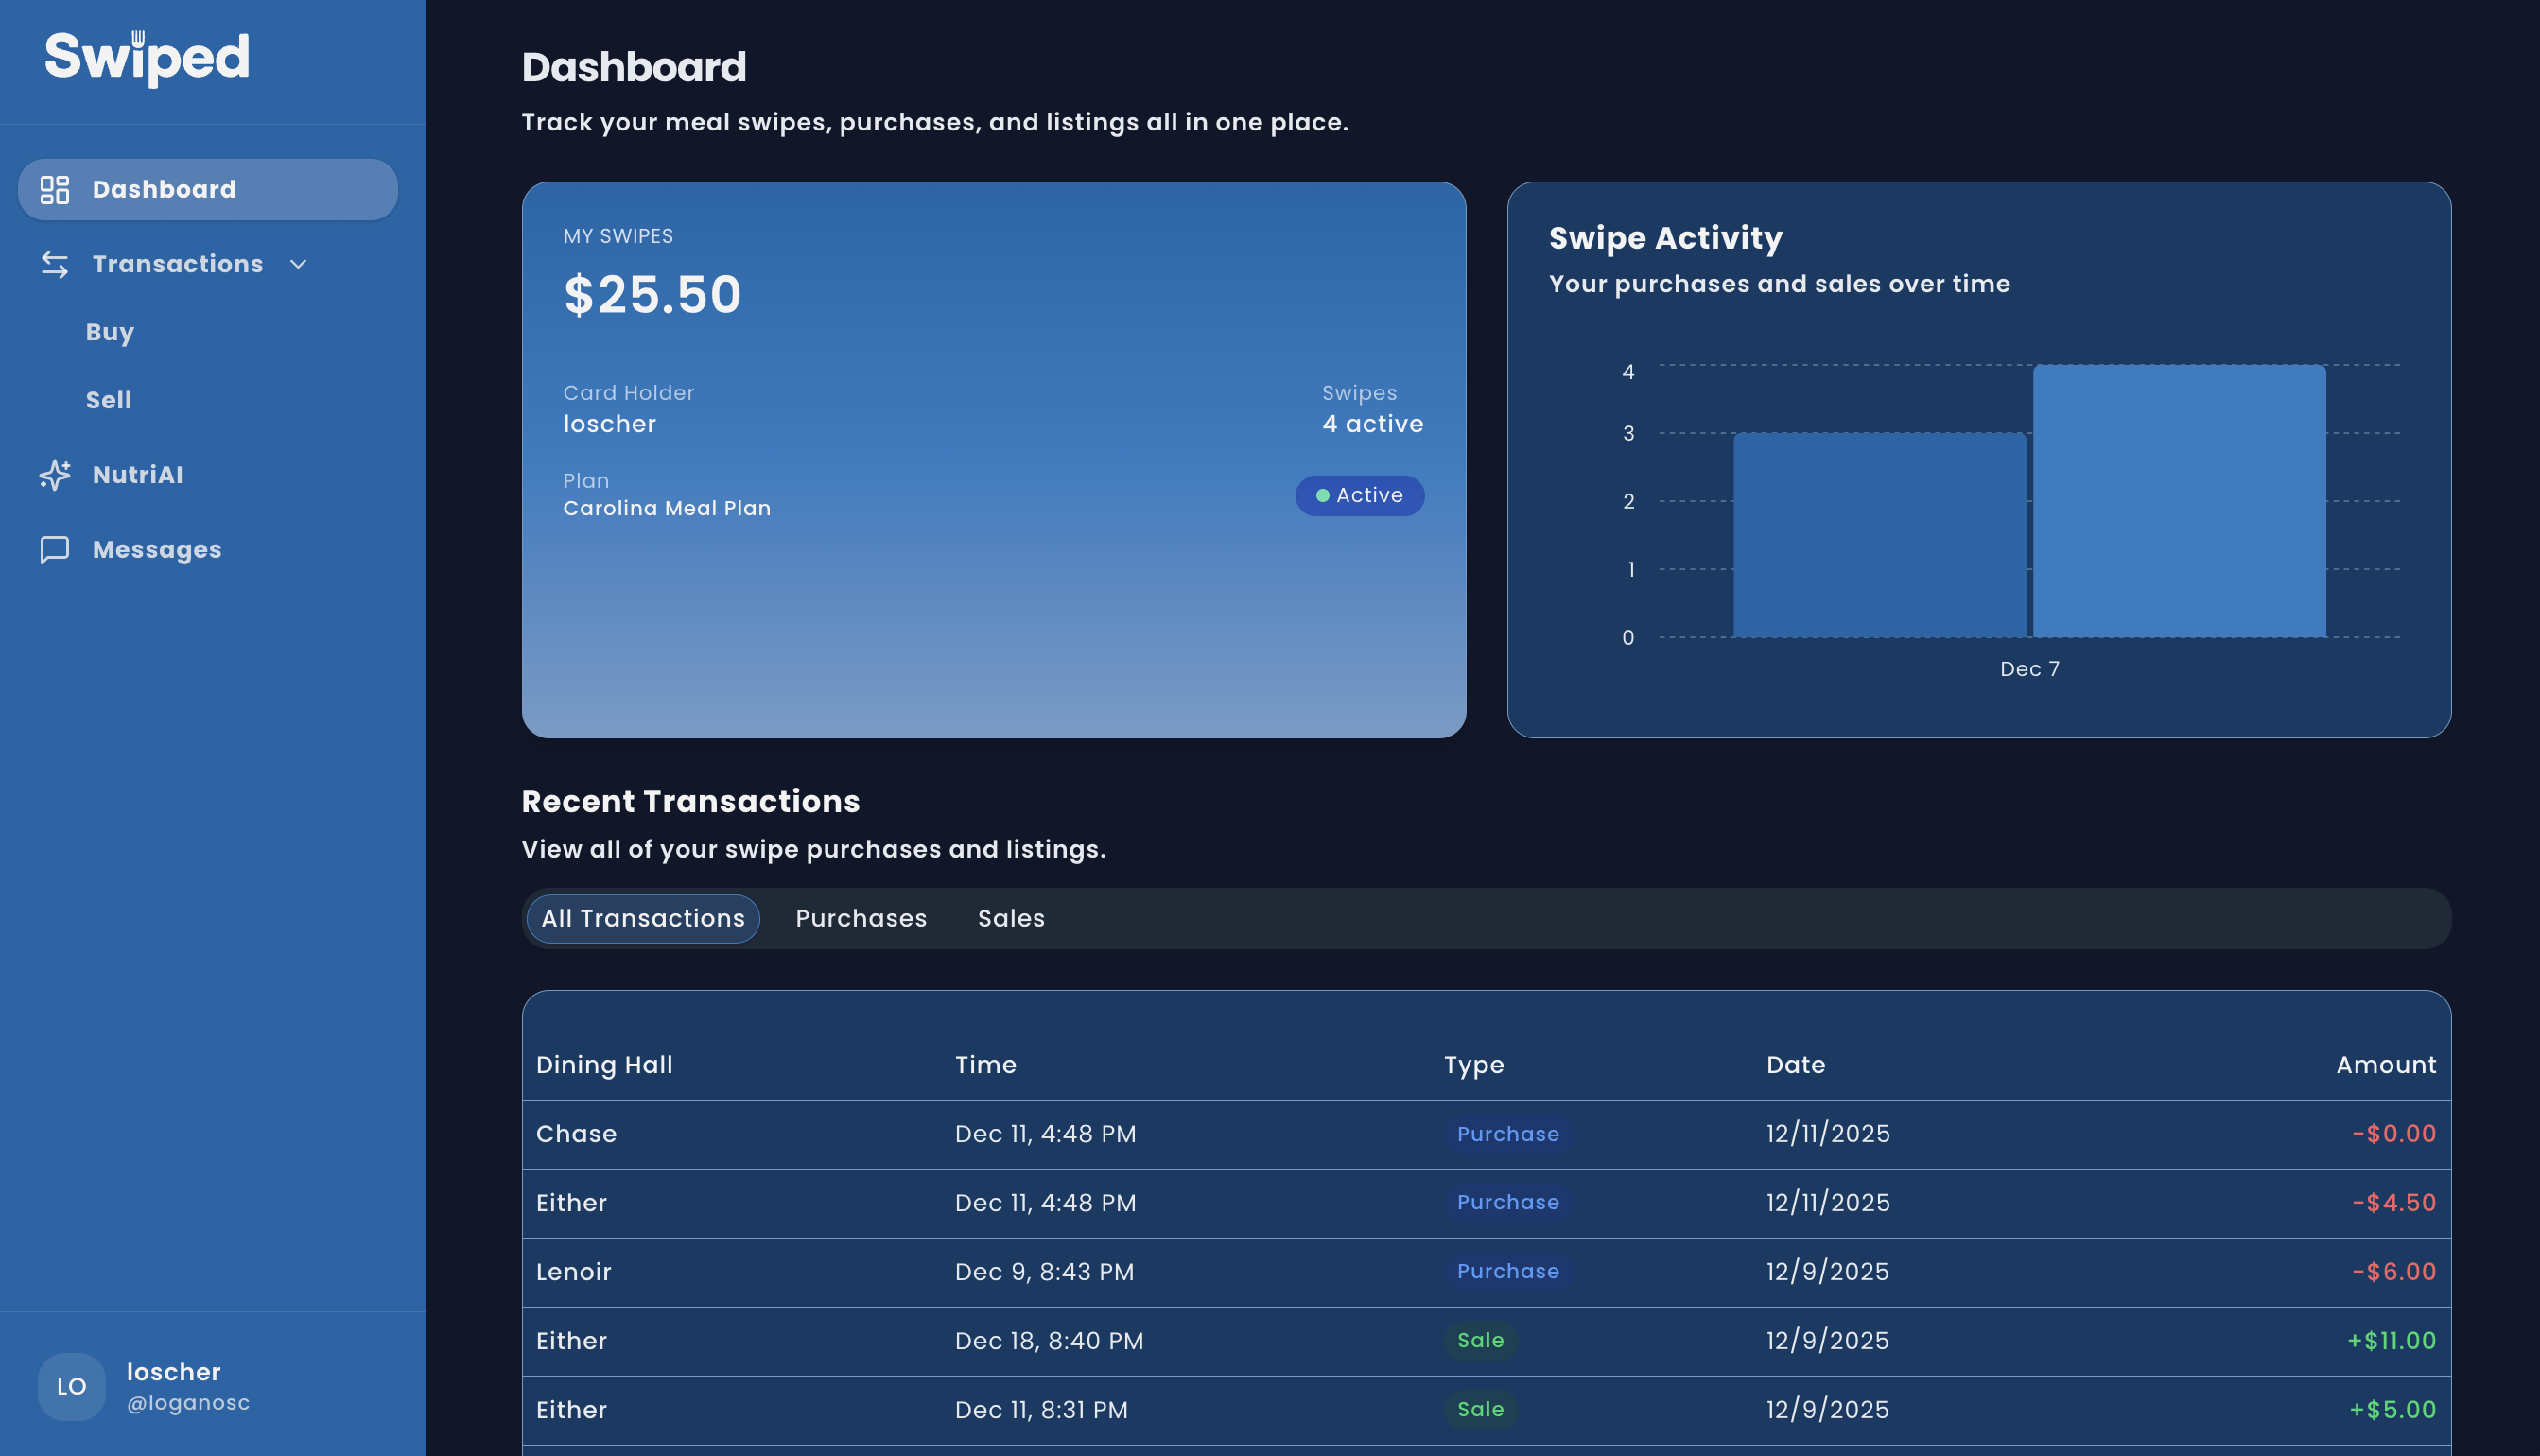Viewport: 2540px width, 1456px height.
Task: Toggle the Active status badge on the swipe card
Action: [x=1360, y=495]
